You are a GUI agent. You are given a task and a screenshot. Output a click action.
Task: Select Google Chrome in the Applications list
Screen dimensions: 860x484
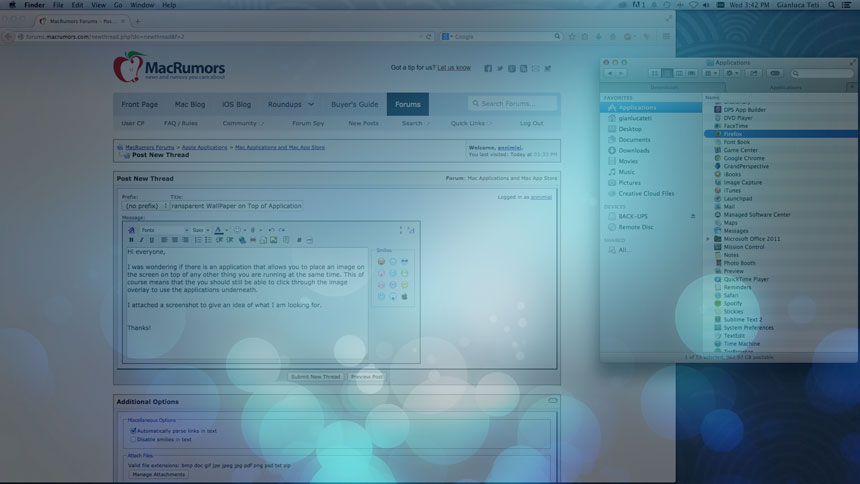pos(744,158)
